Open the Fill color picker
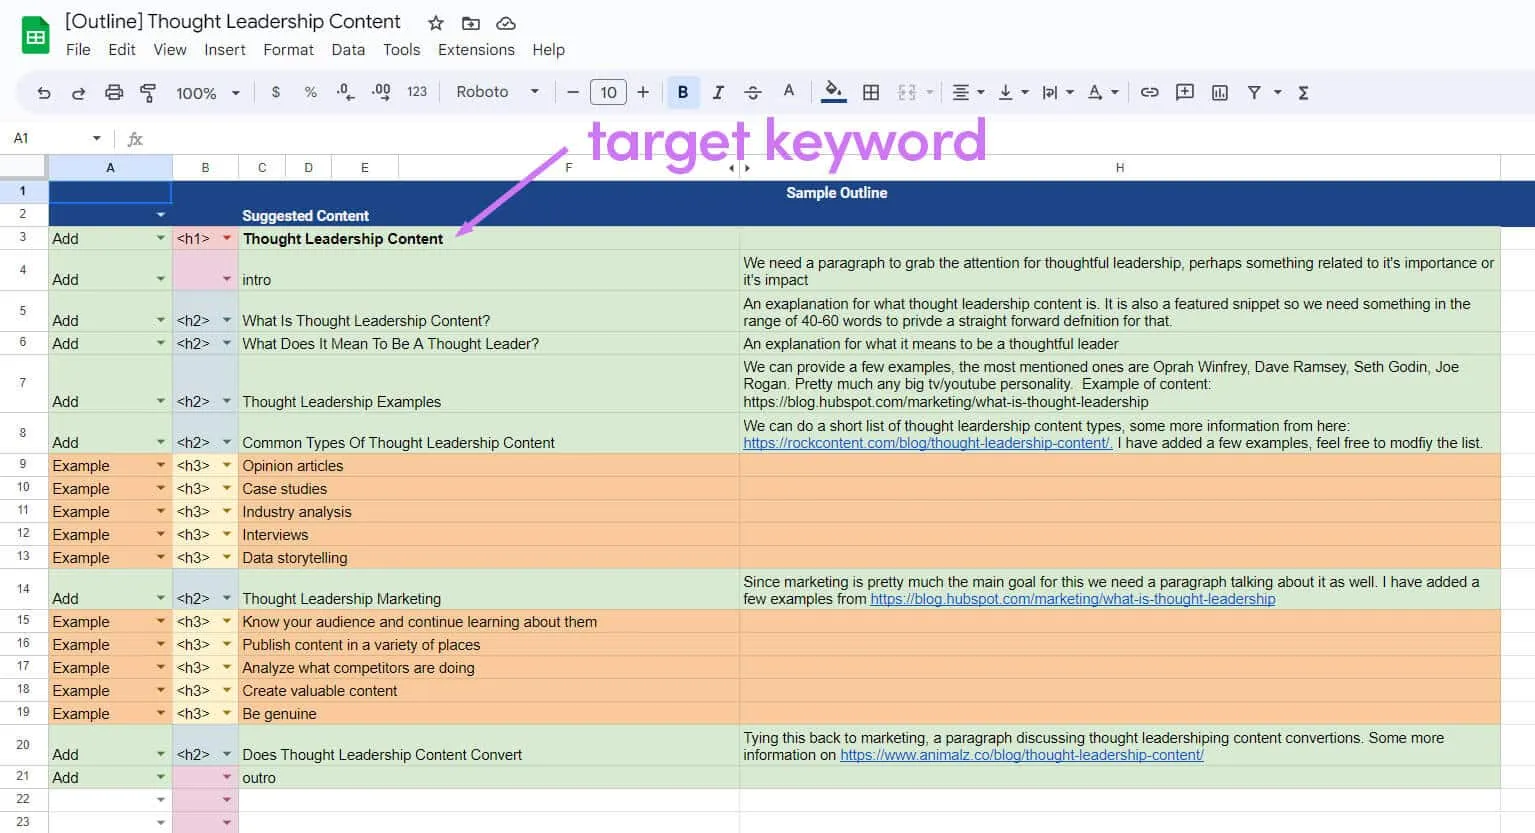The width and height of the screenshot is (1535, 833). [833, 92]
